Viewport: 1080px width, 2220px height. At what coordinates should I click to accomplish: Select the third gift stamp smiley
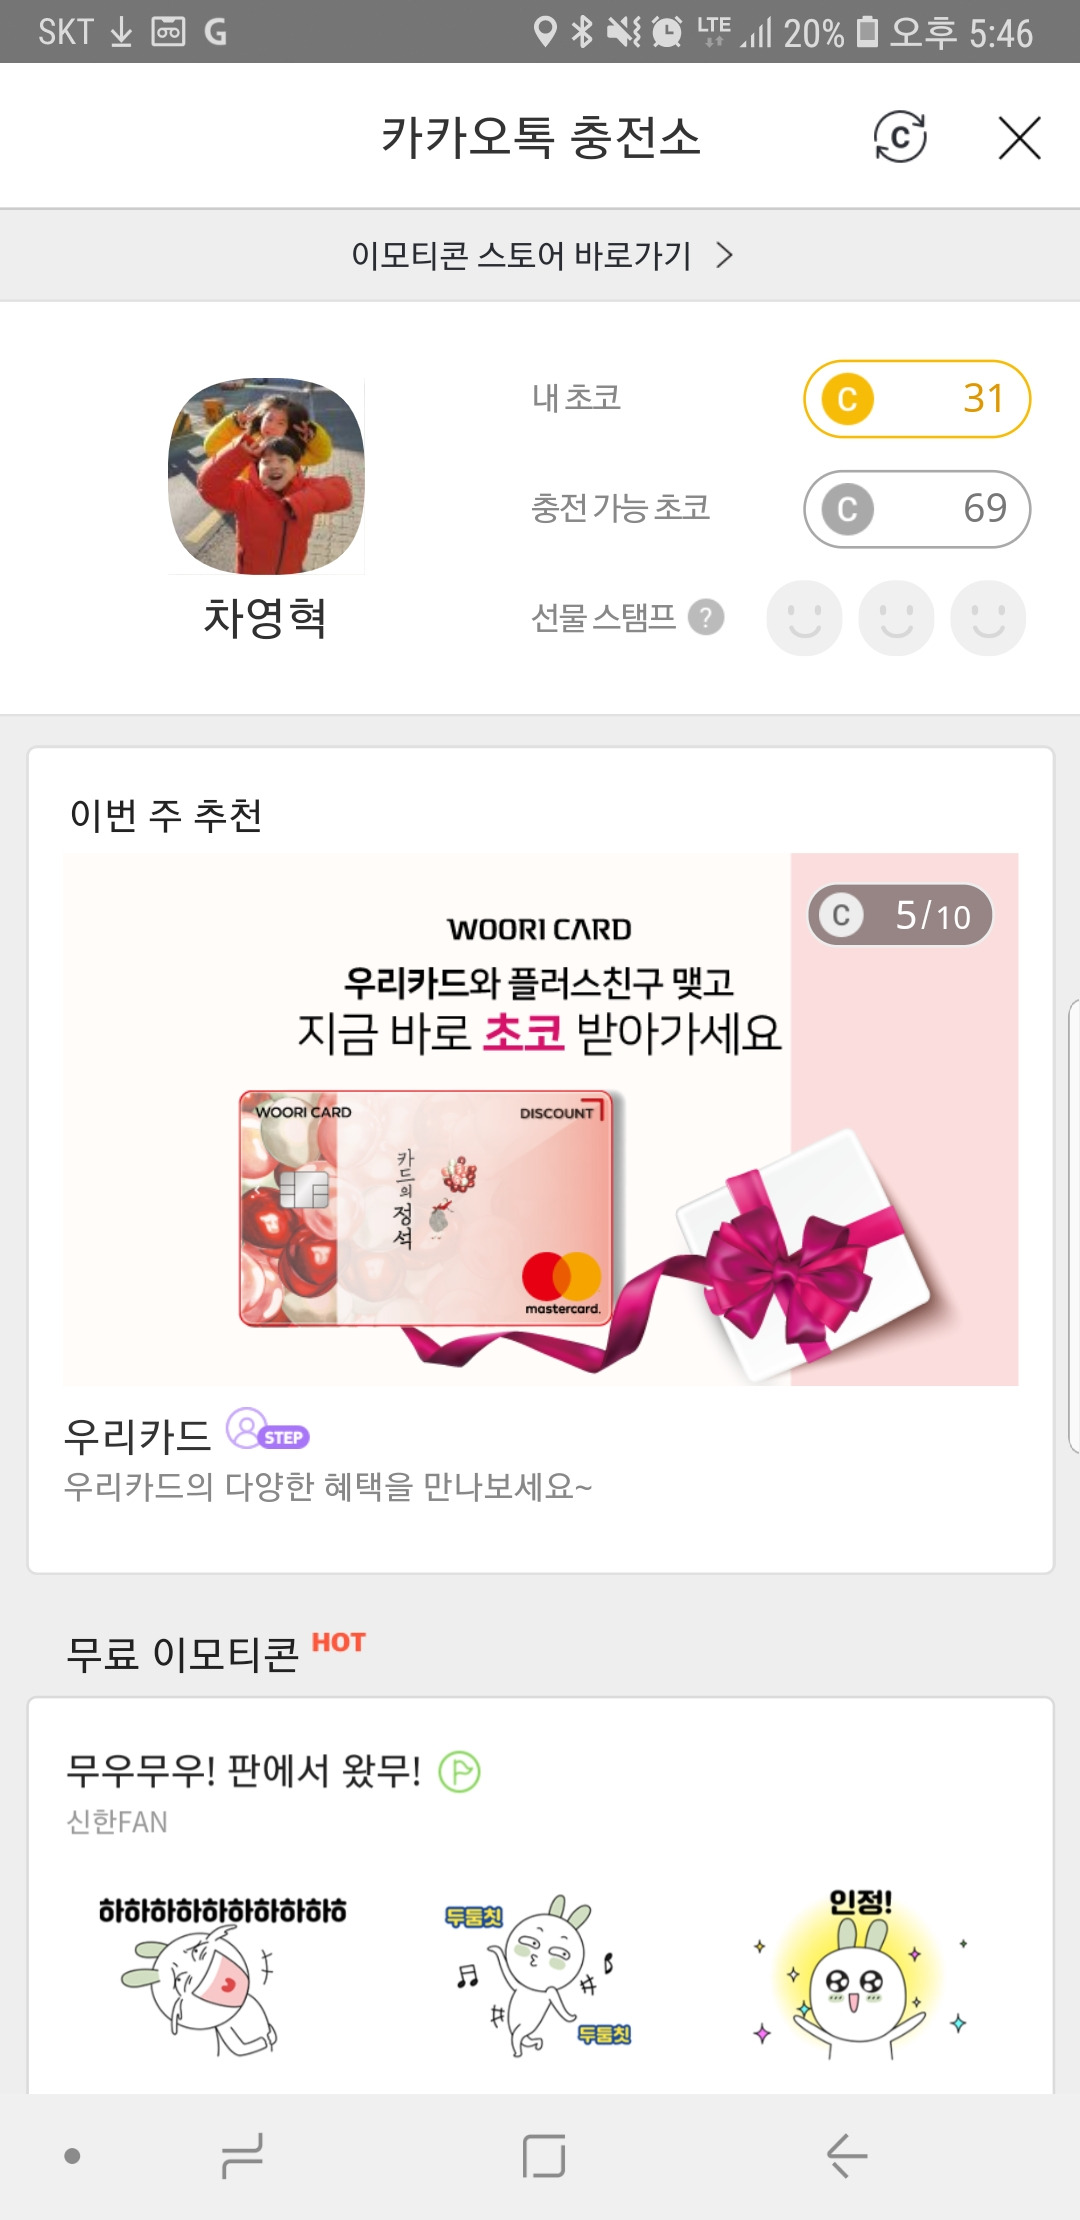click(988, 618)
